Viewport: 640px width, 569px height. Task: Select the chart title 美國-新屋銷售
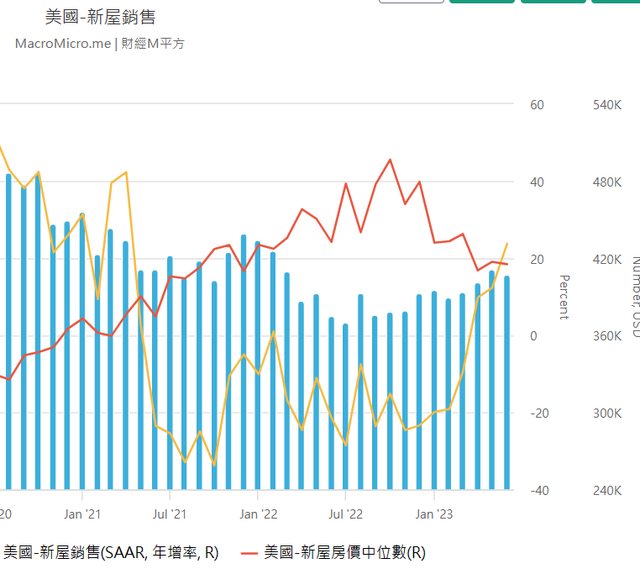coord(100,17)
